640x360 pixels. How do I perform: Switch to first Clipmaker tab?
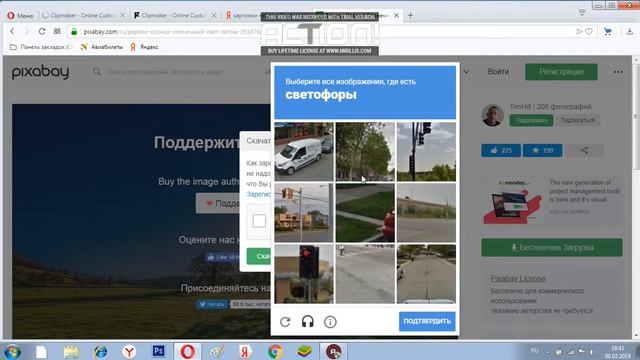pyautogui.click(x=84, y=16)
